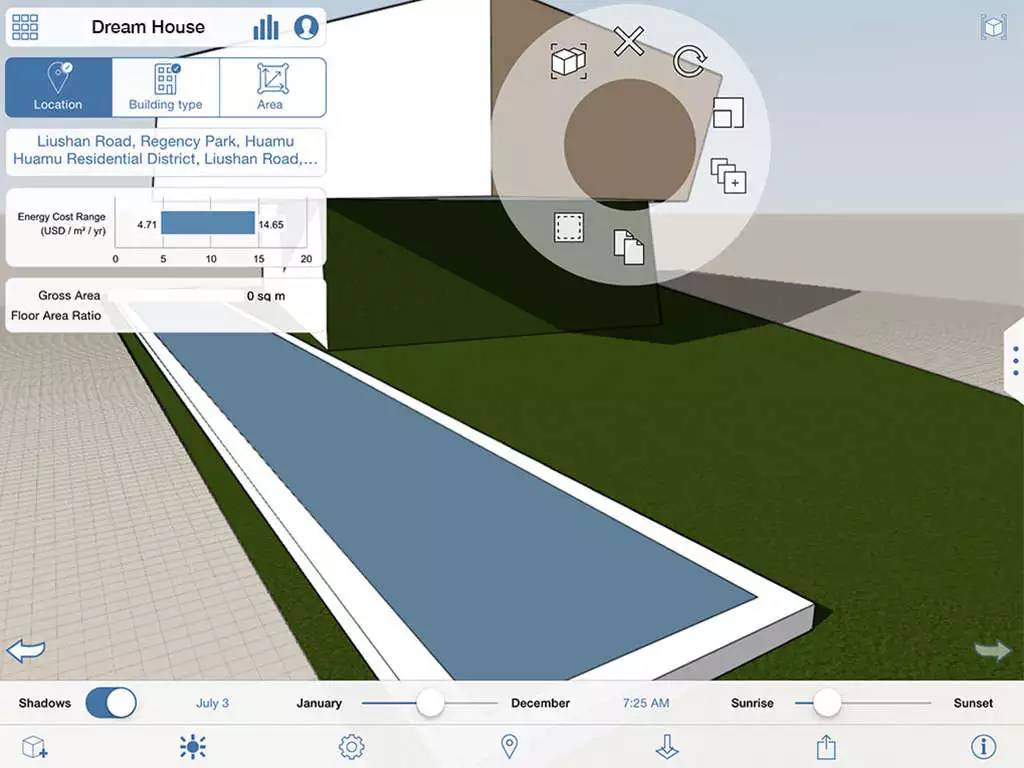The height and width of the screenshot is (768, 1024).
Task: Click the undo back arrow
Action: pos(26,651)
